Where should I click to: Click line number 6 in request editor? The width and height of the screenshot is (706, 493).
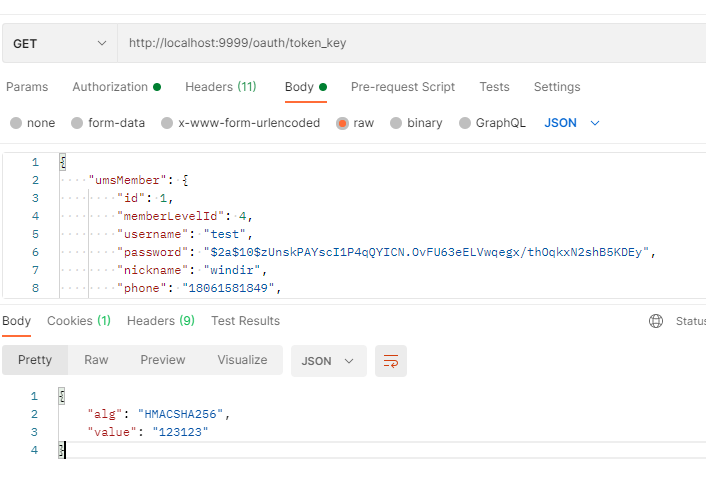[x=36, y=252]
